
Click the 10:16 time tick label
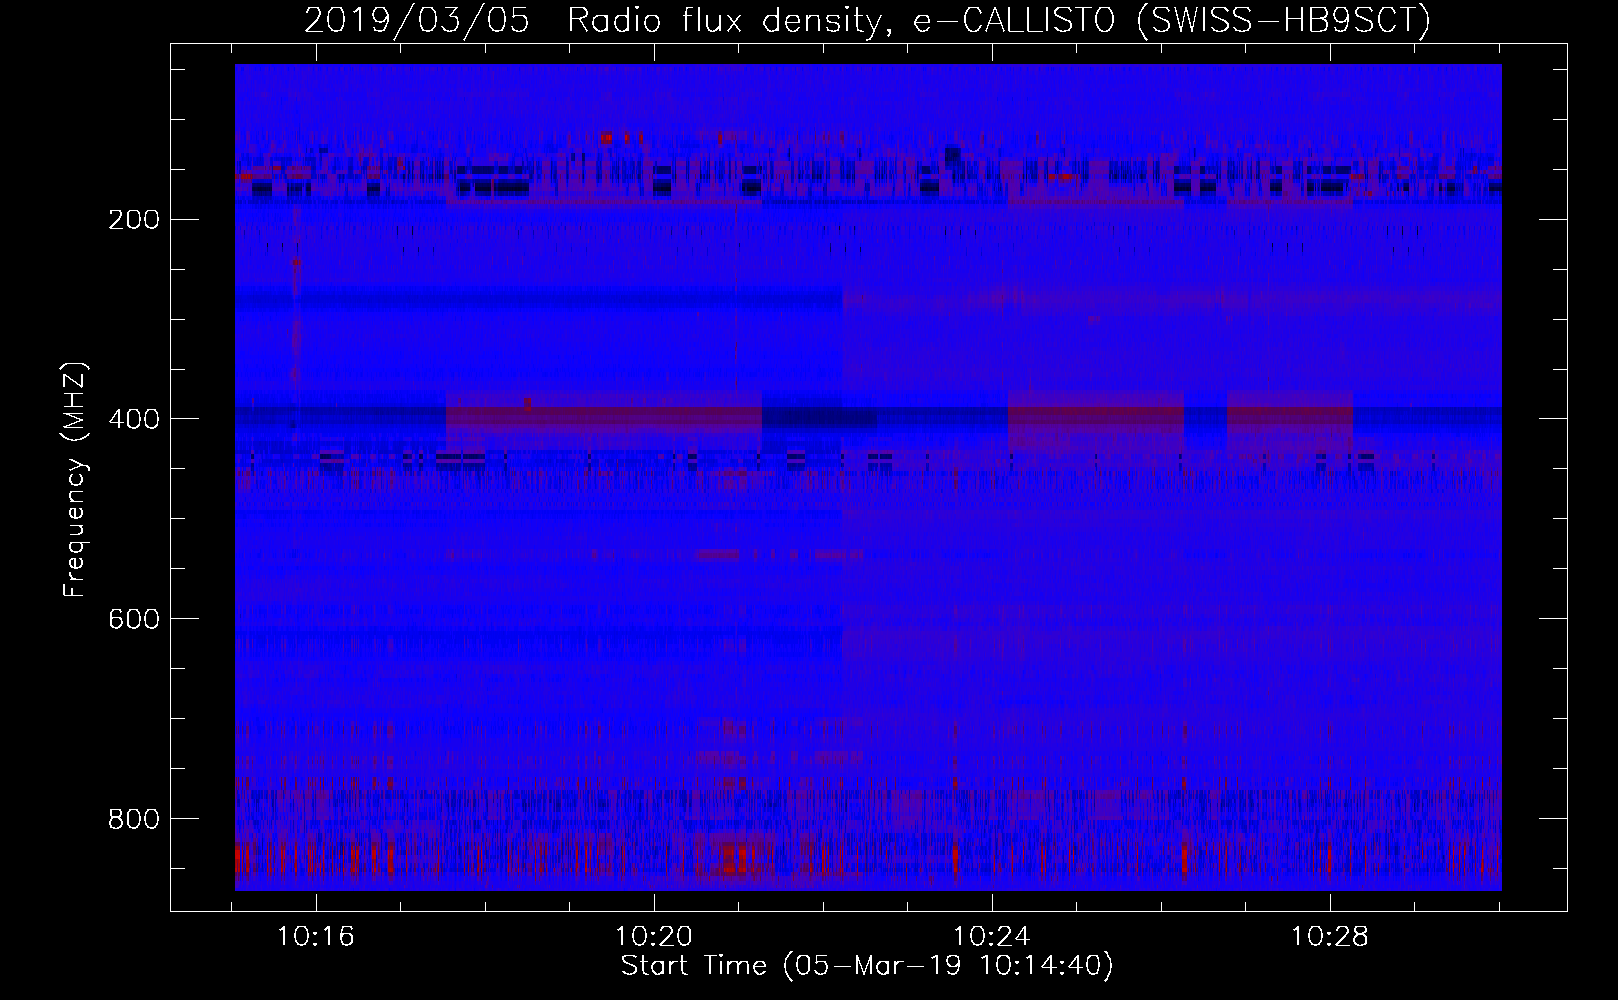point(316,938)
